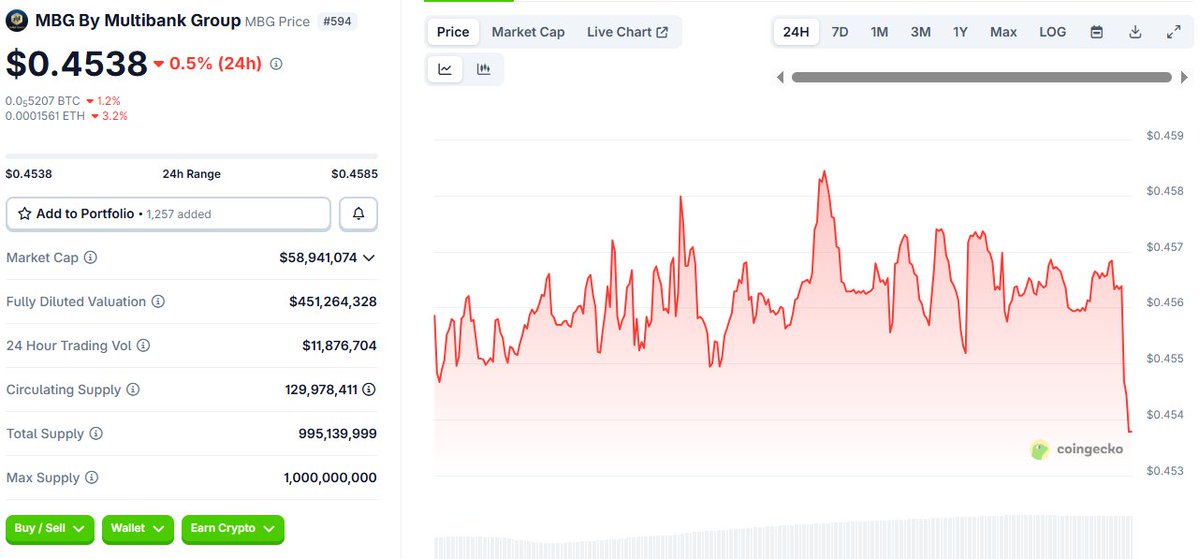The height and width of the screenshot is (559, 1199).
Task: Click the 1,000,000,000 max supply value
Action: 330,478
